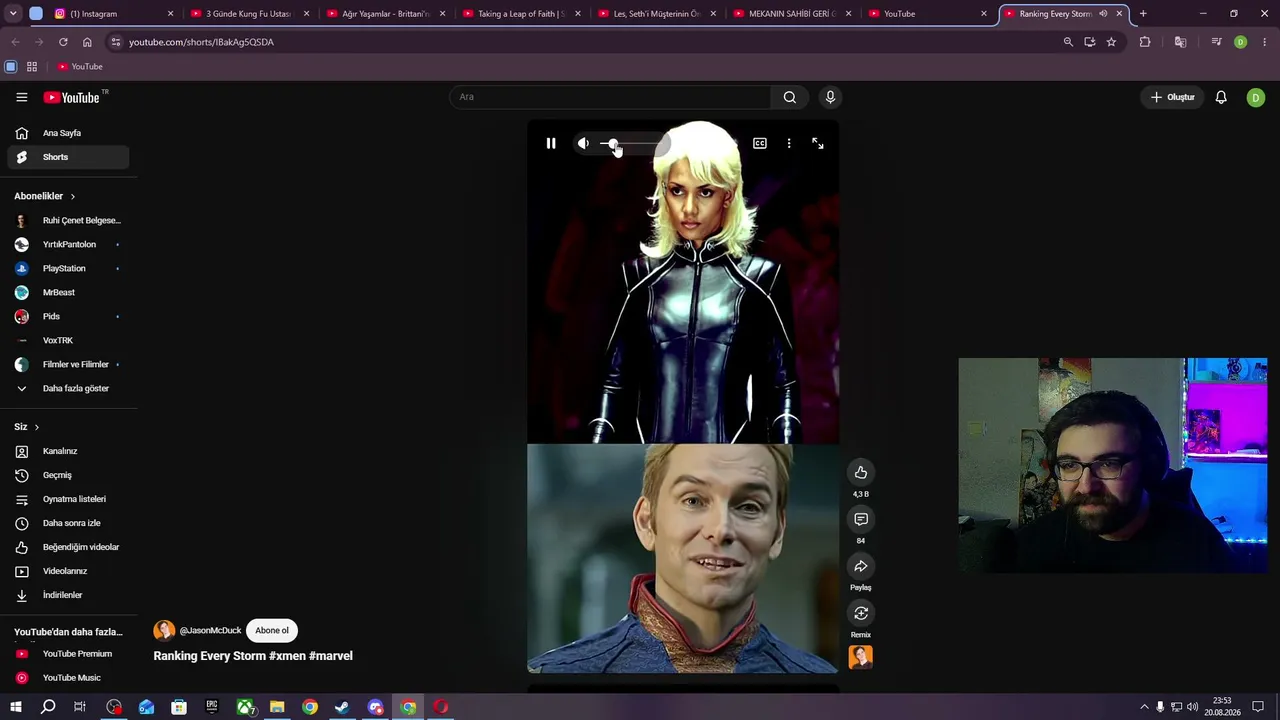Open Oynatma listeleri playlists
1280x720 pixels.
[x=68, y=499]
